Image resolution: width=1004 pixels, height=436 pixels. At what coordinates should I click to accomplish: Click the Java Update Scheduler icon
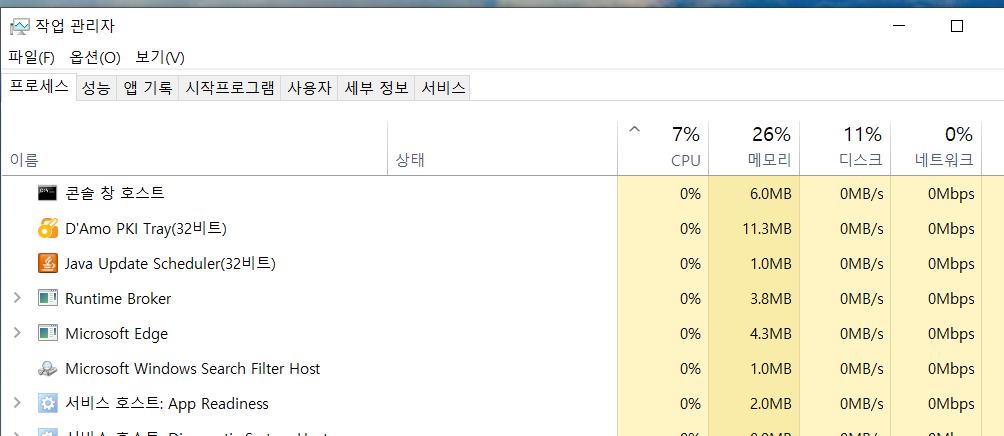coord(48,263)
